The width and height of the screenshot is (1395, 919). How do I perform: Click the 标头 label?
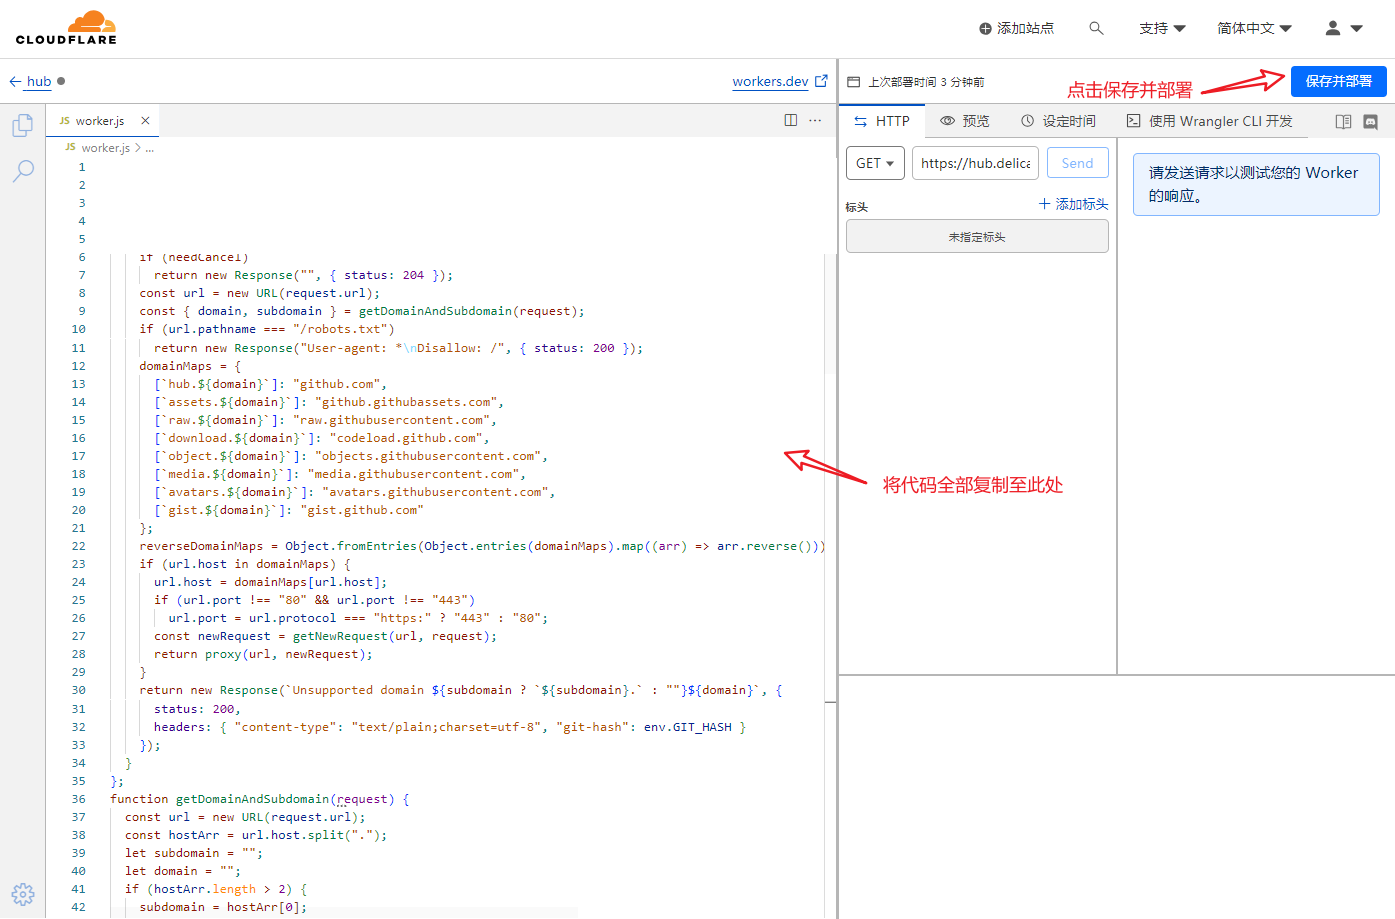pos(856,207)
